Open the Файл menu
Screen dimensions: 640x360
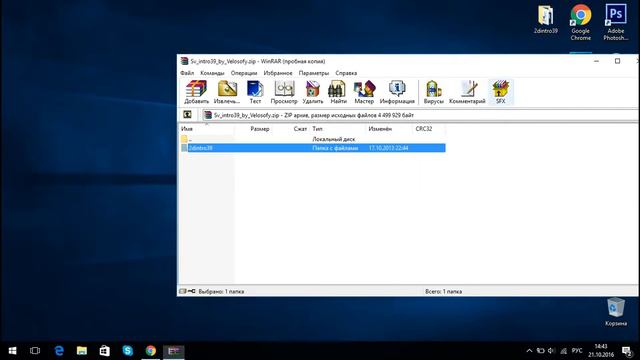pyautogui.click(x=187, y=73)
